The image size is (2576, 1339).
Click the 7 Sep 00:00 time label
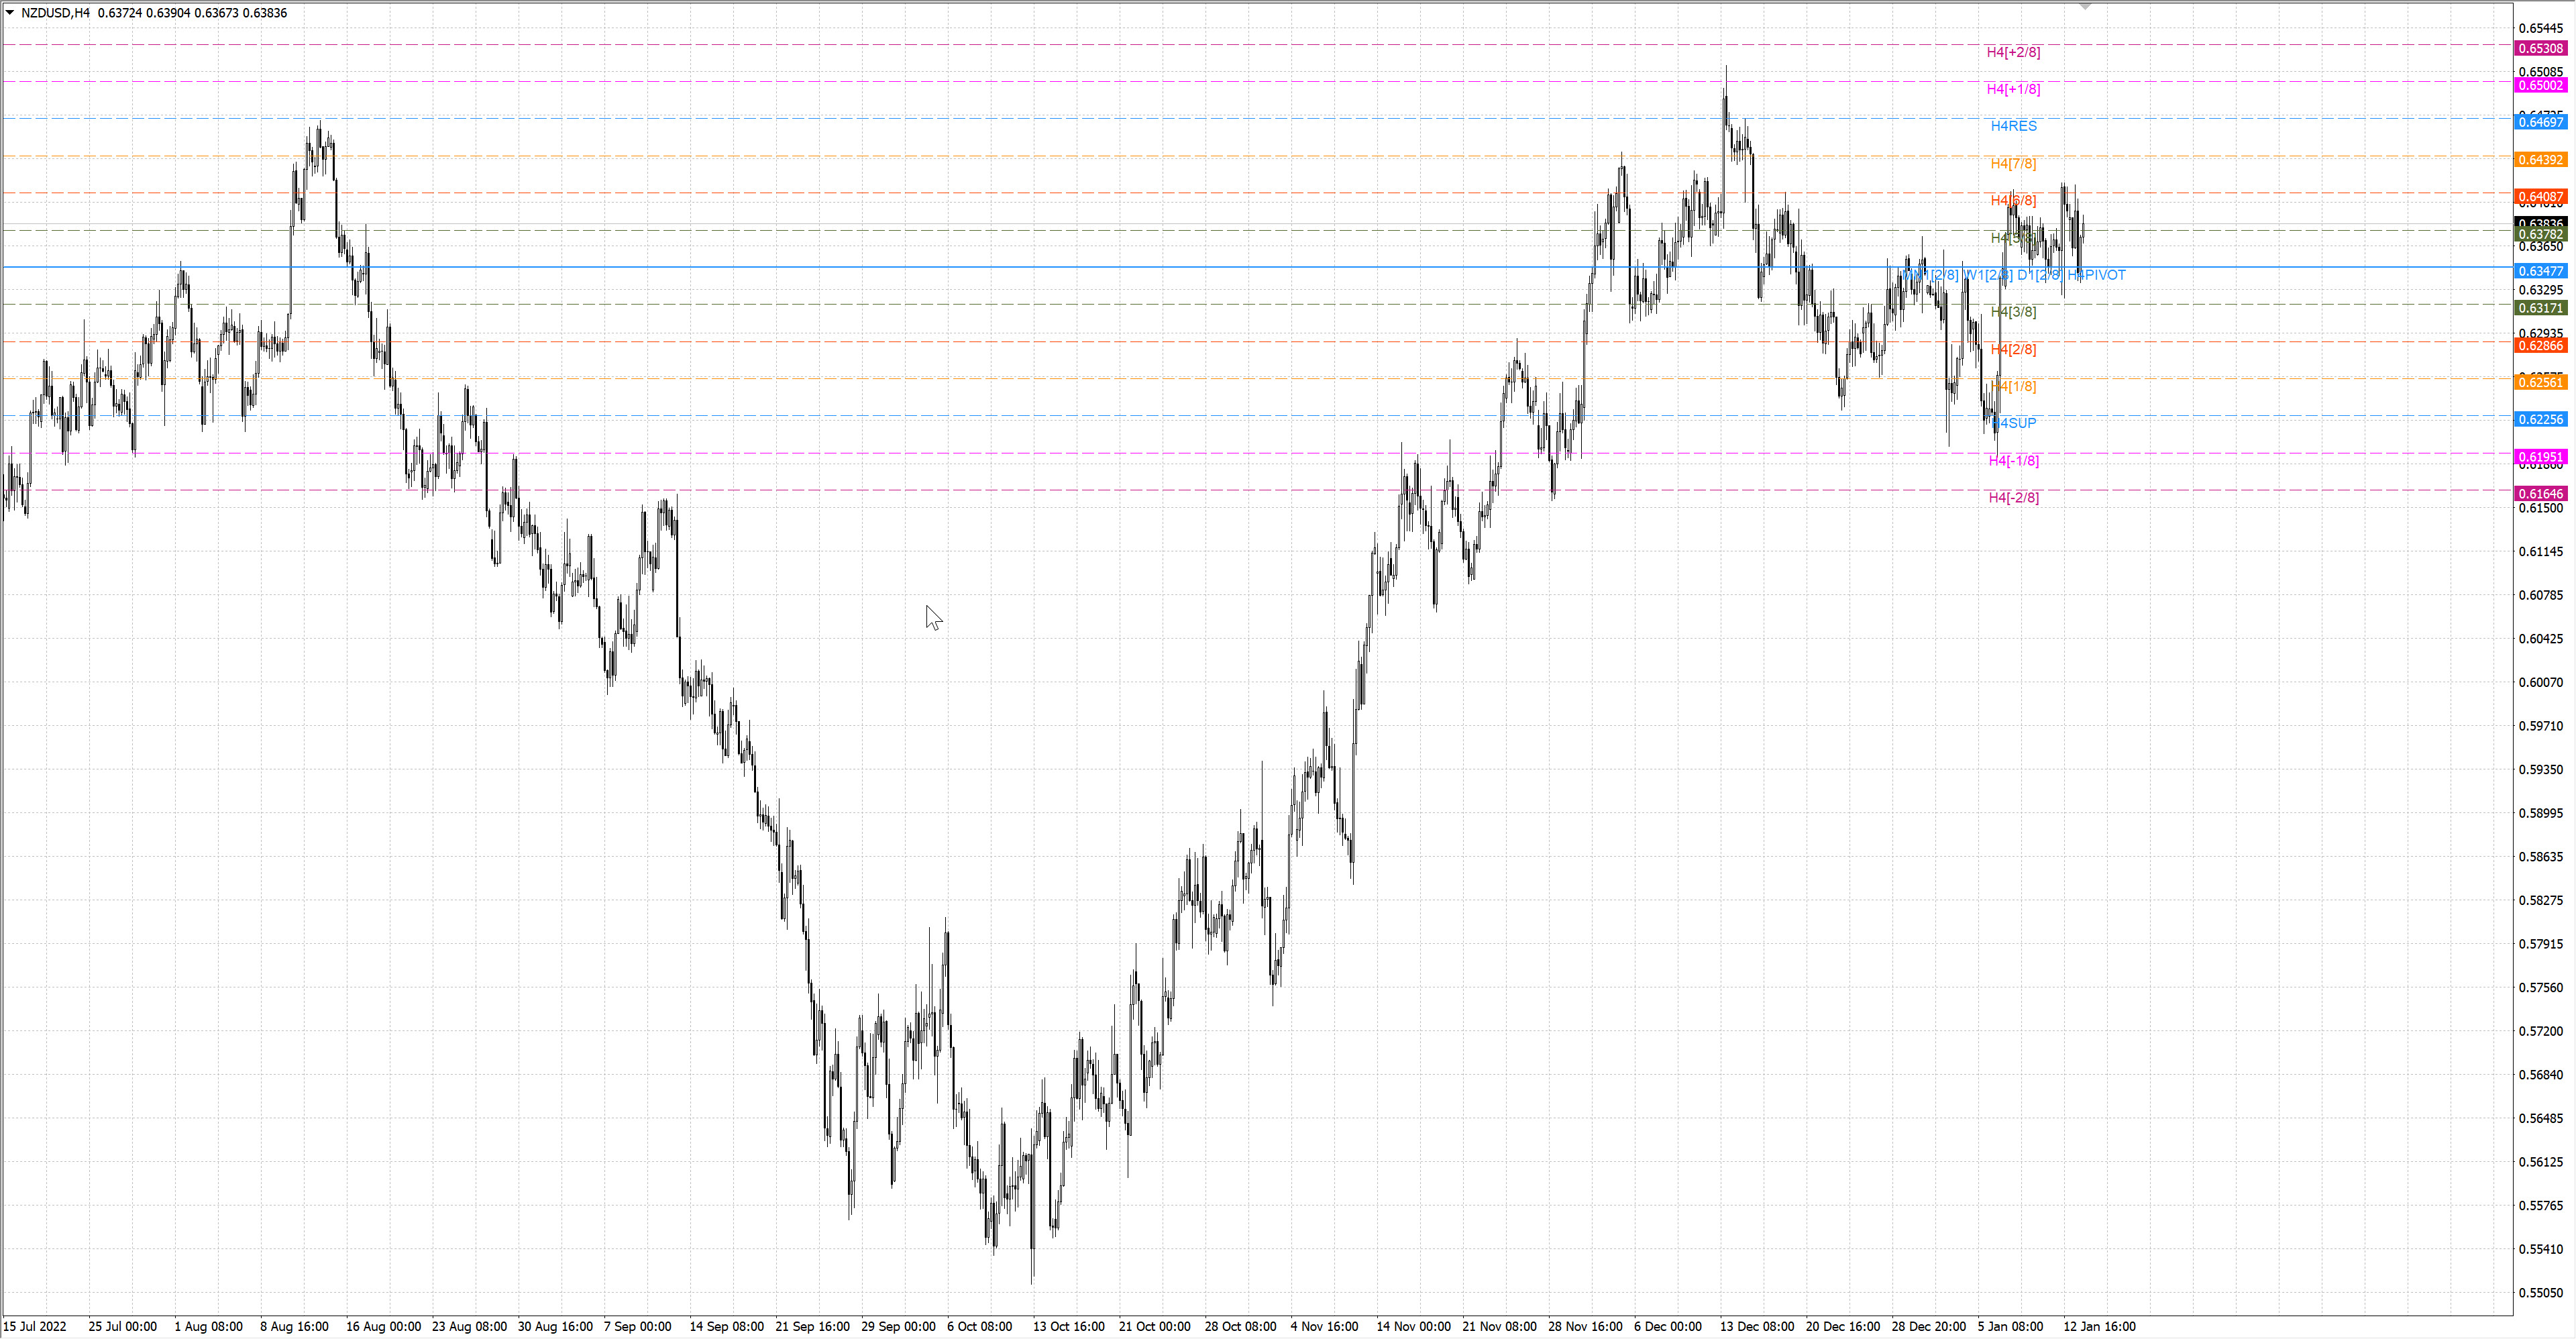click(x=637, y=1327)
